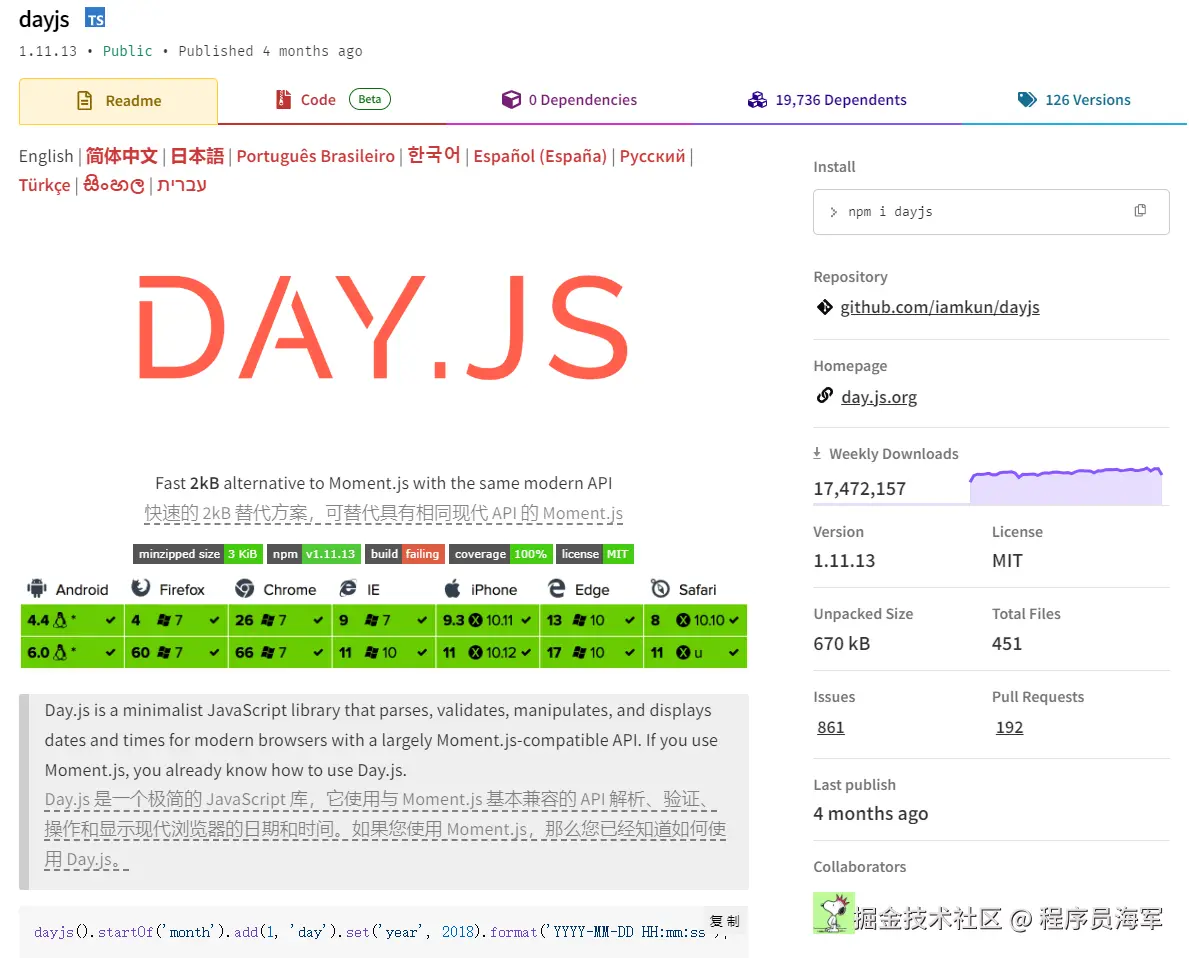
Task: Open the Readme tab
Action: coord(118,101)
